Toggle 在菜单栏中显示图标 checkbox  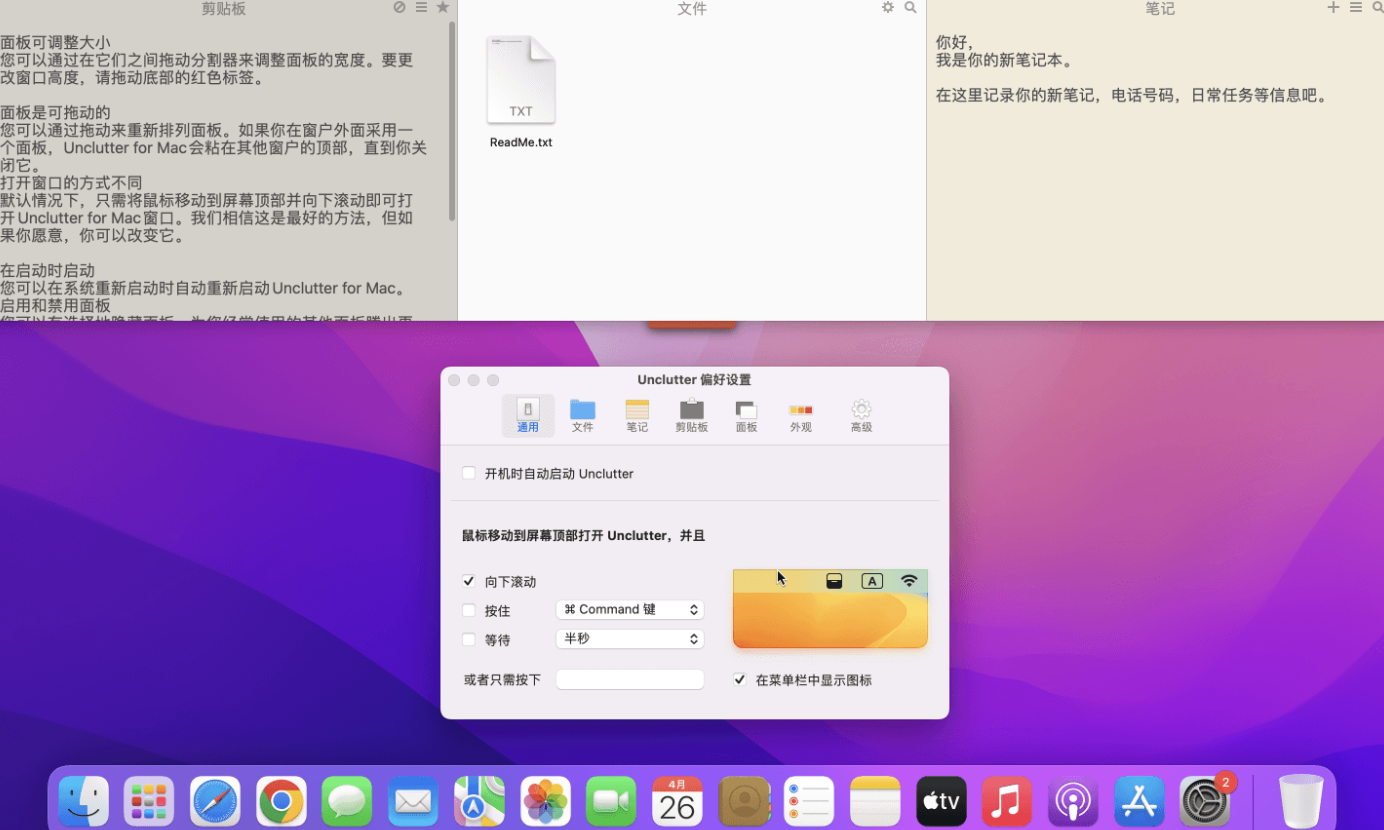click(740, 680)
